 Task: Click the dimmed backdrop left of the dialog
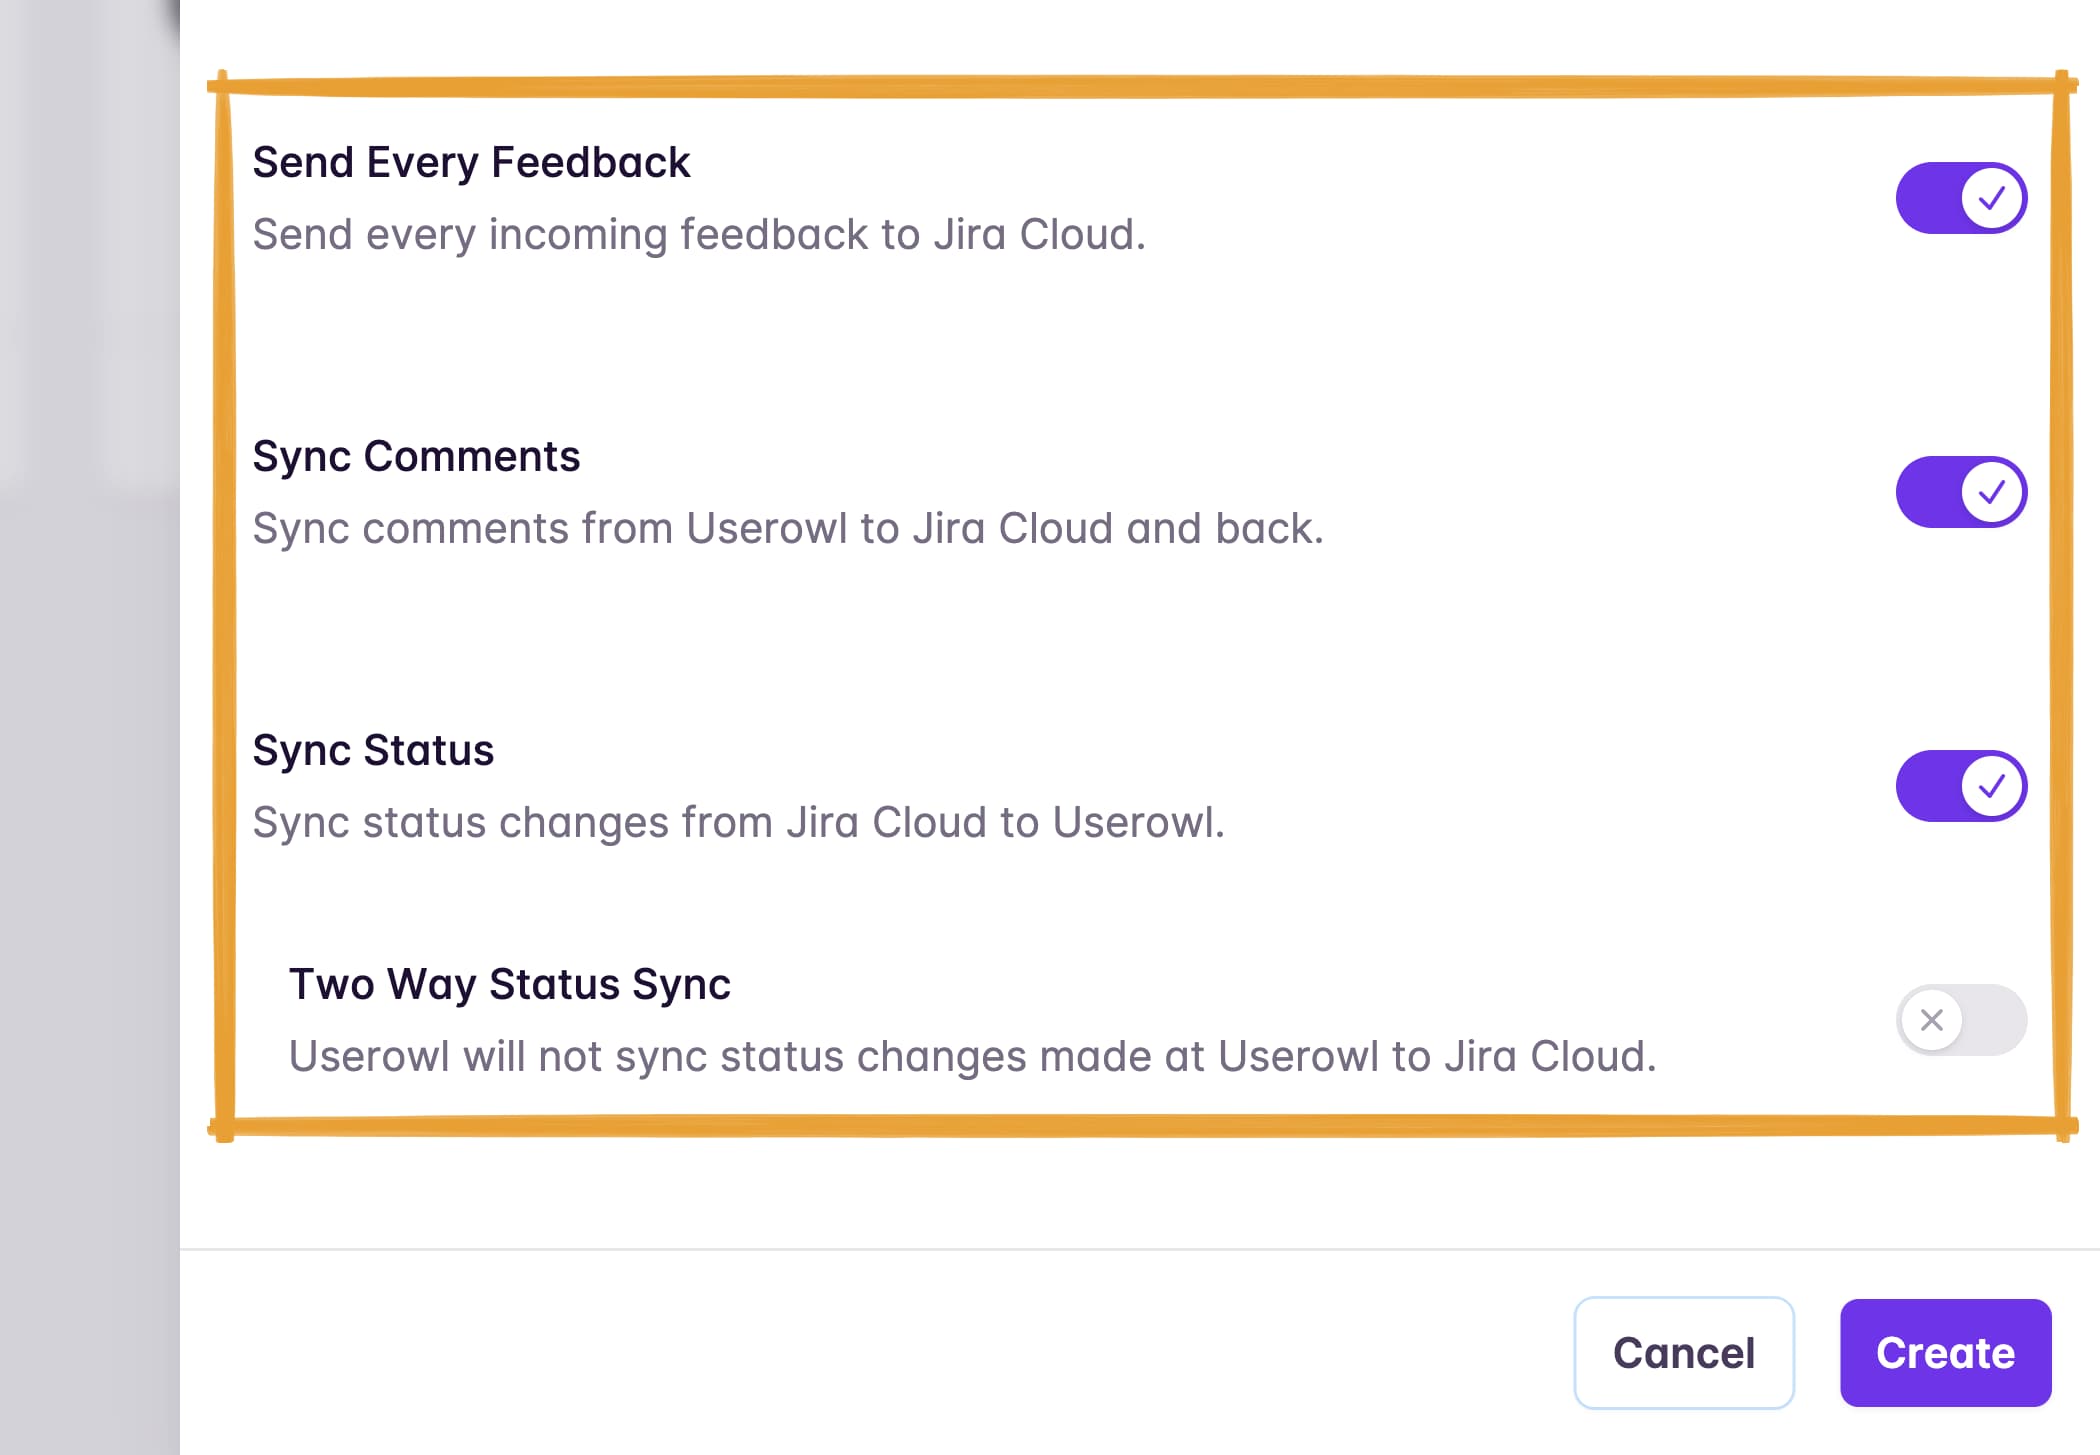(88, 800)
